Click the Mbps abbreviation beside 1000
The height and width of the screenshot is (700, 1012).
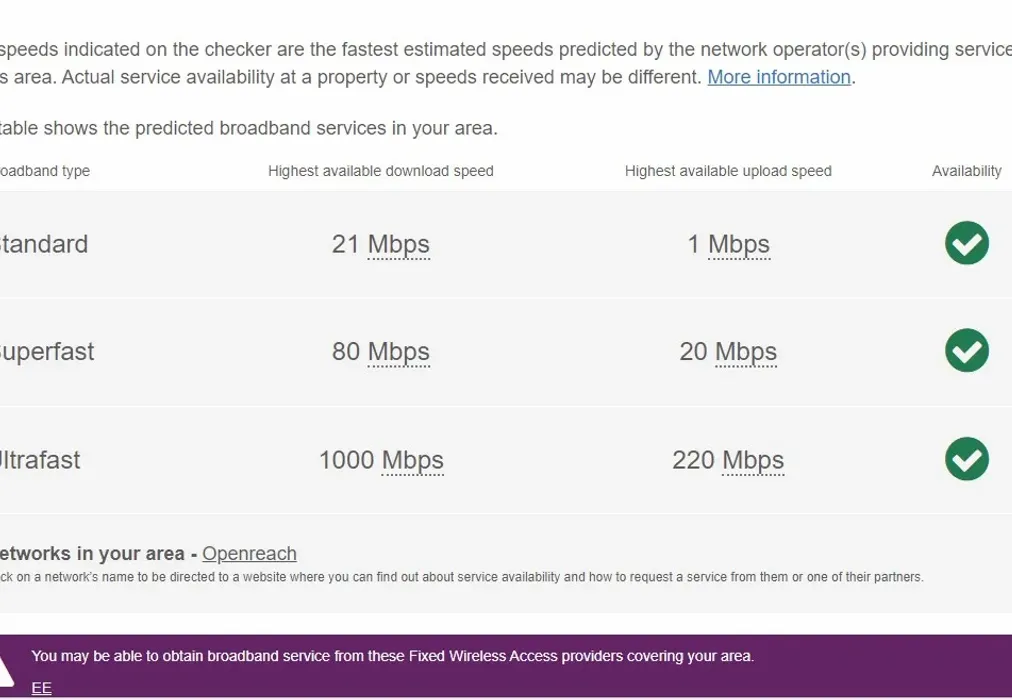[x=413, y=460]
